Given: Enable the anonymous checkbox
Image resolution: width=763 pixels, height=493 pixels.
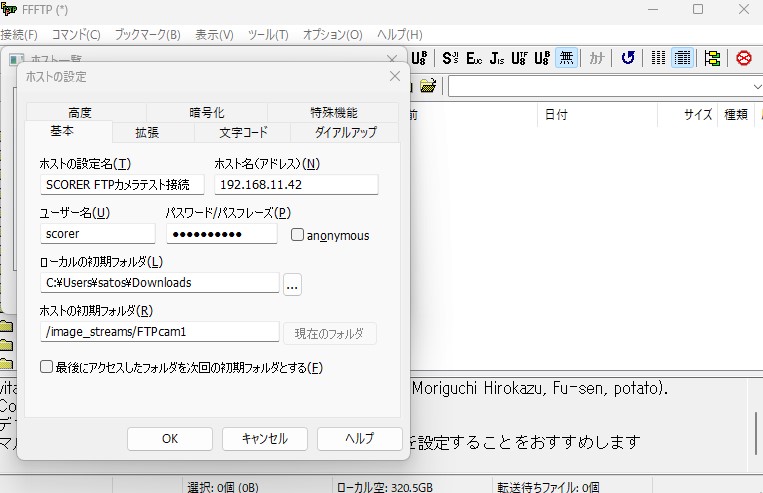Looking at the screenshot, I should pos(297,235).
